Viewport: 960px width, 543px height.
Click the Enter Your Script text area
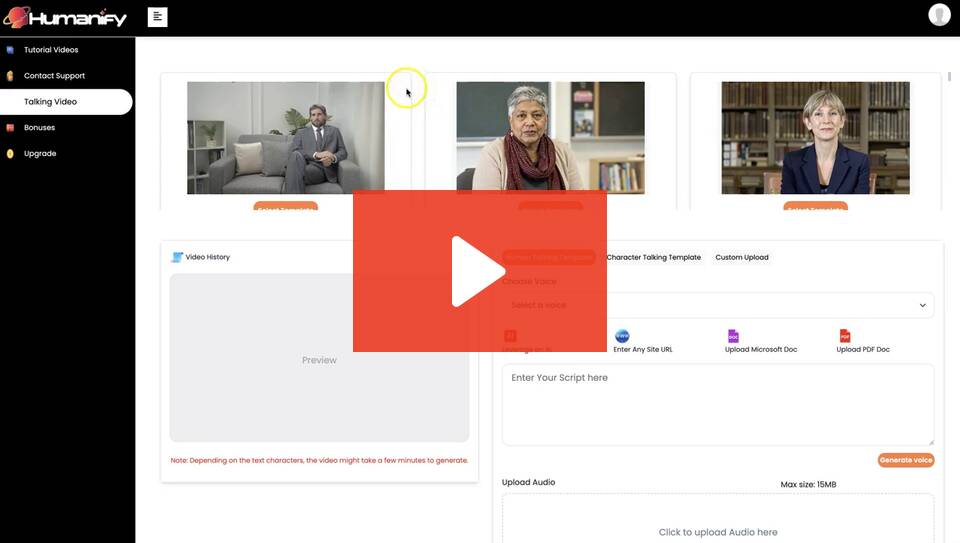tap(718, 405)
